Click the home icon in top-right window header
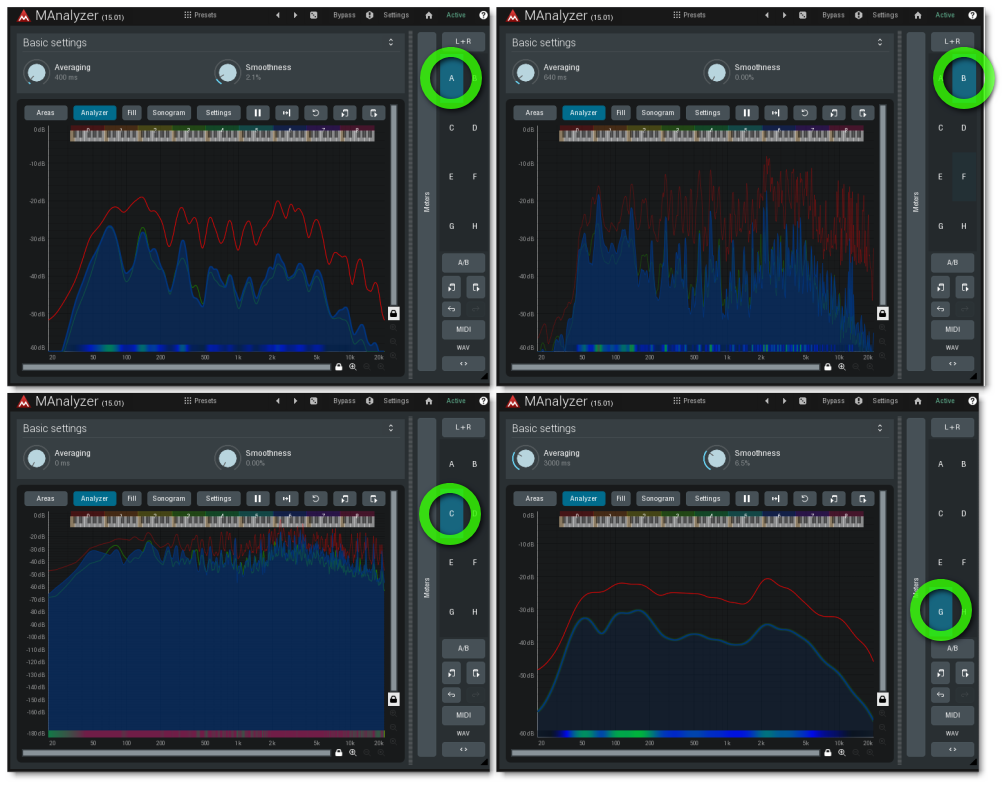Screen dimensions: 1002x787 point(918,15)
